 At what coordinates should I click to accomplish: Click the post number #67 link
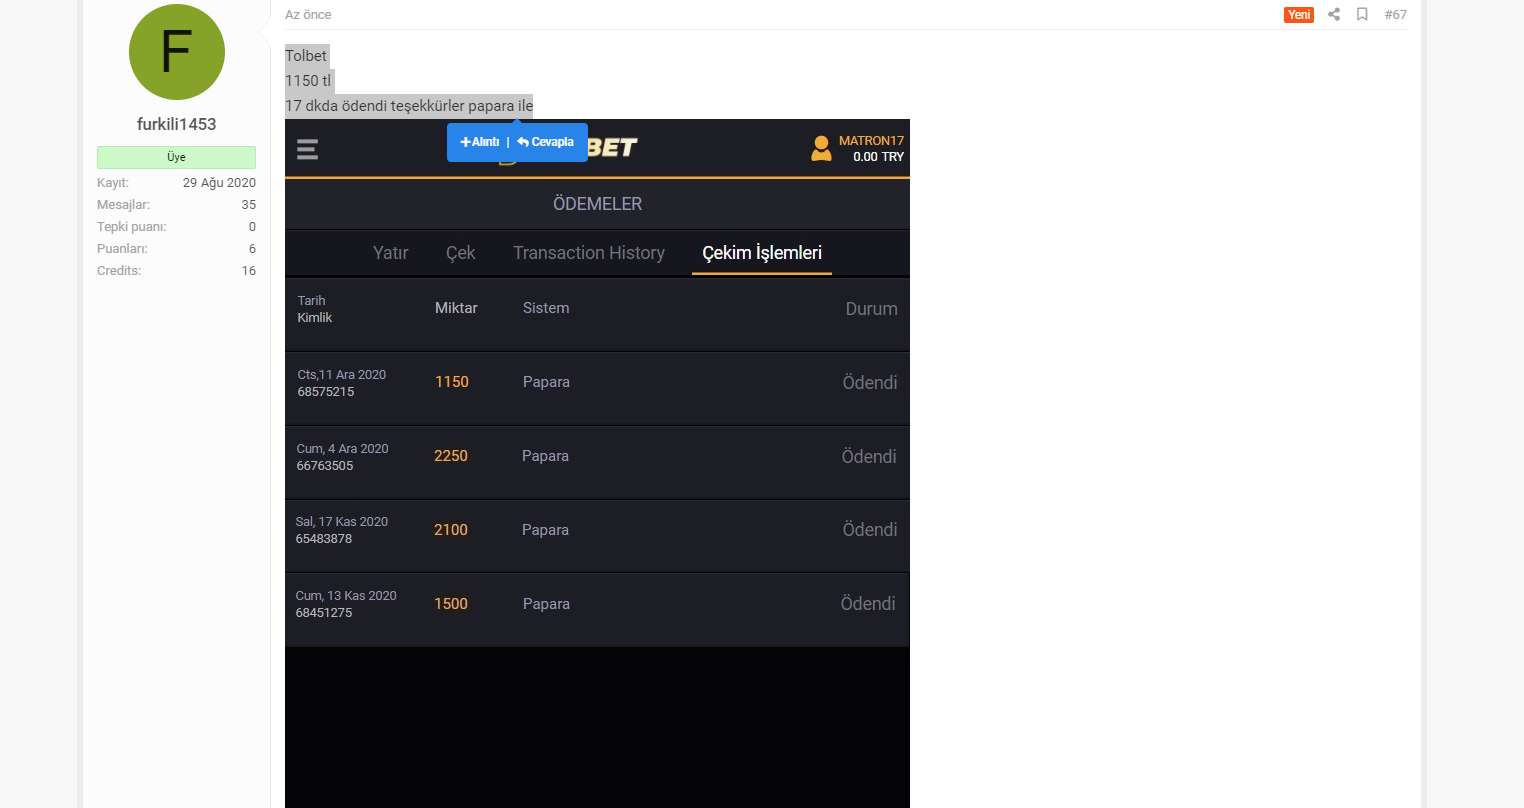tap(1395, 15)
